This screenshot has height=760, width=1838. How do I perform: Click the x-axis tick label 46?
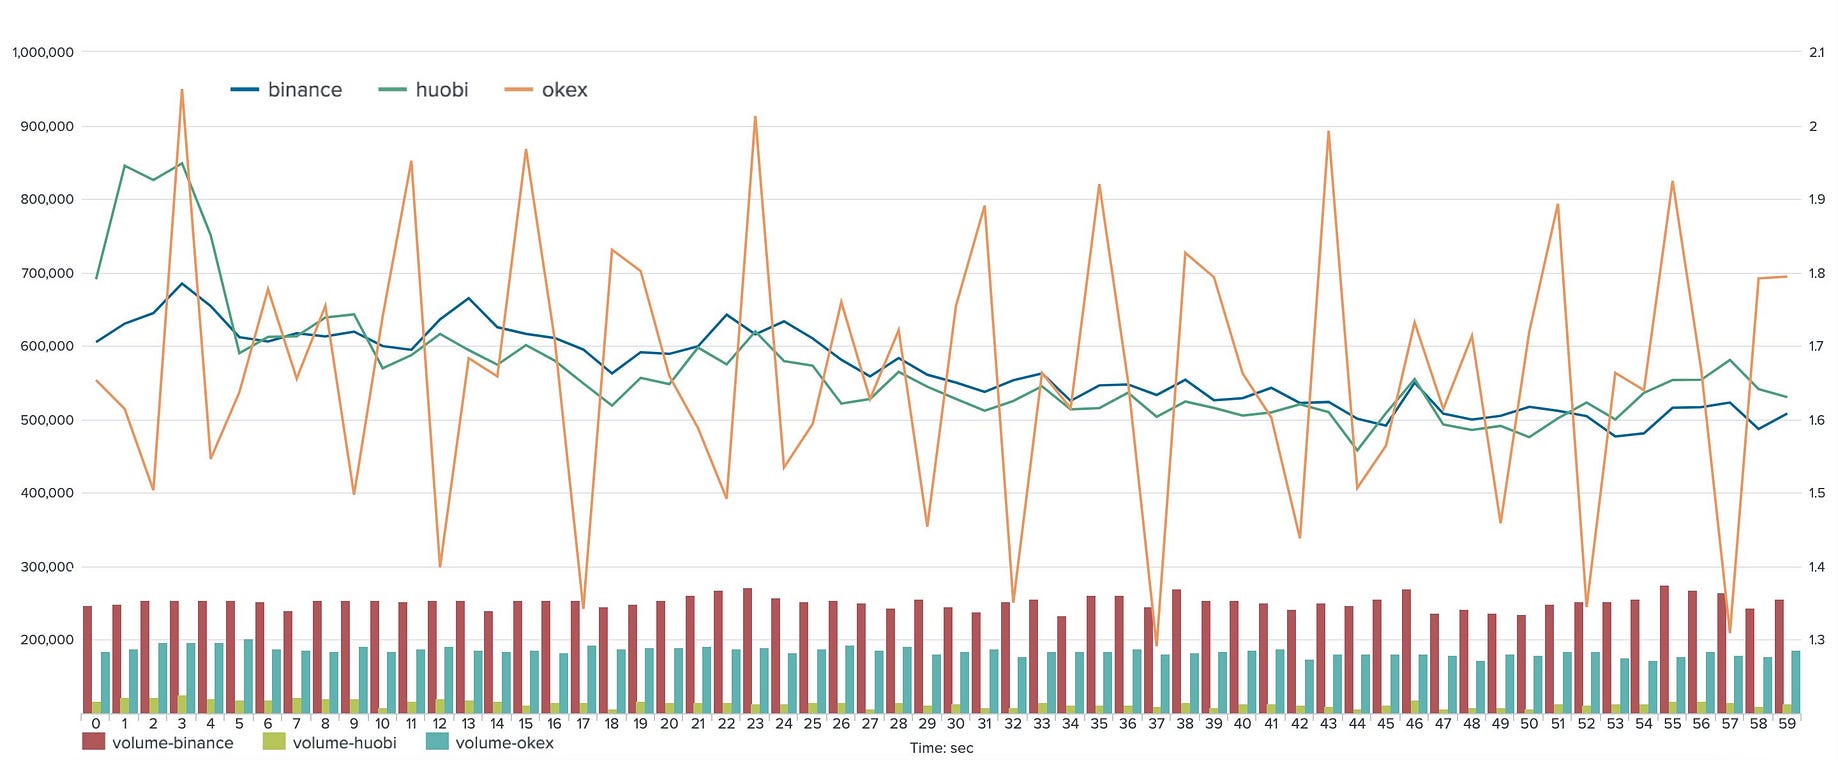pyautogui.click(x=1414, y=723)
